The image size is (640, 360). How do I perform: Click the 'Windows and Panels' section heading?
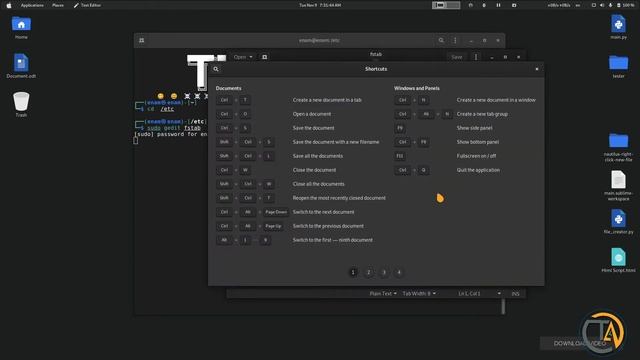[x=417, y=88]
